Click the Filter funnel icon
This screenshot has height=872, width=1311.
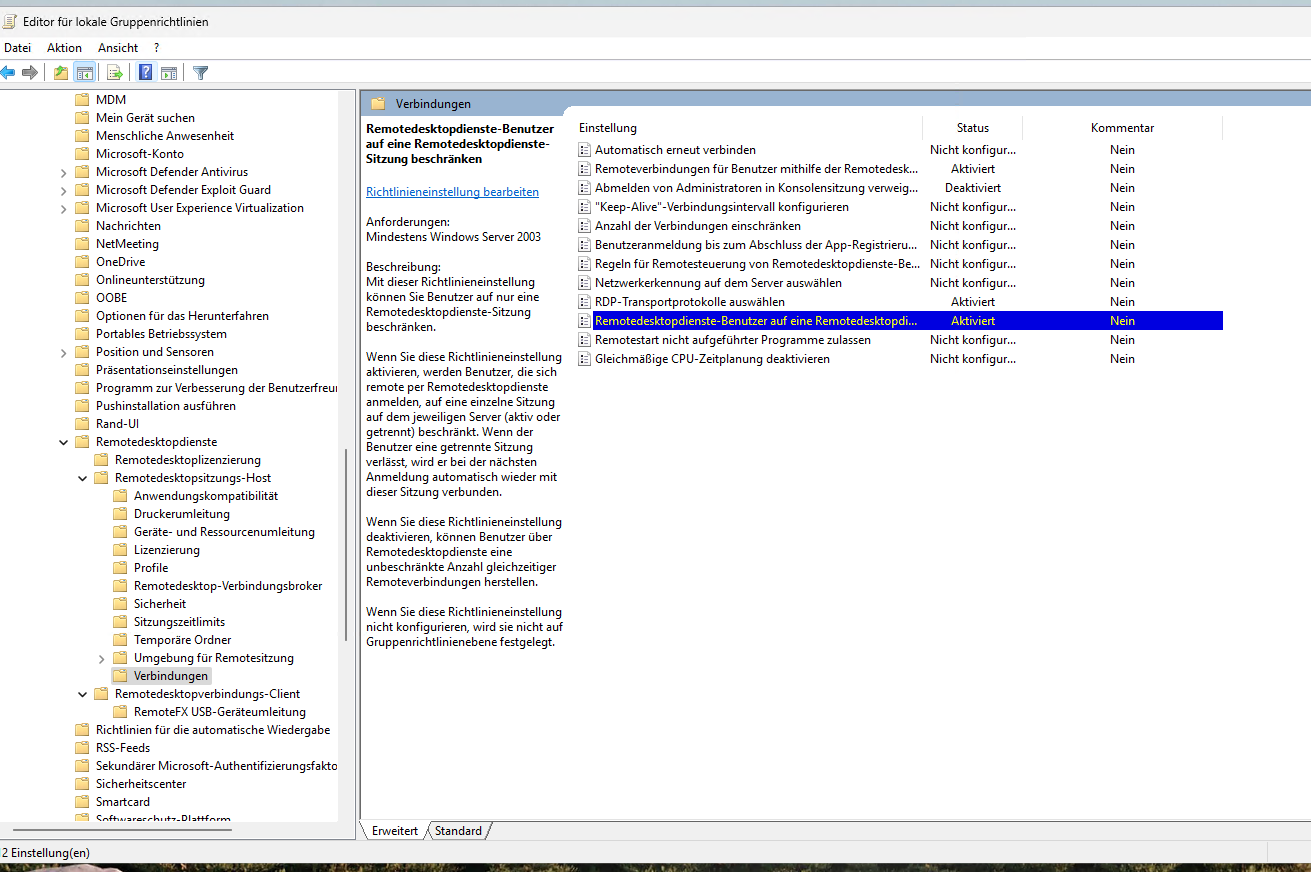[201, 72]
